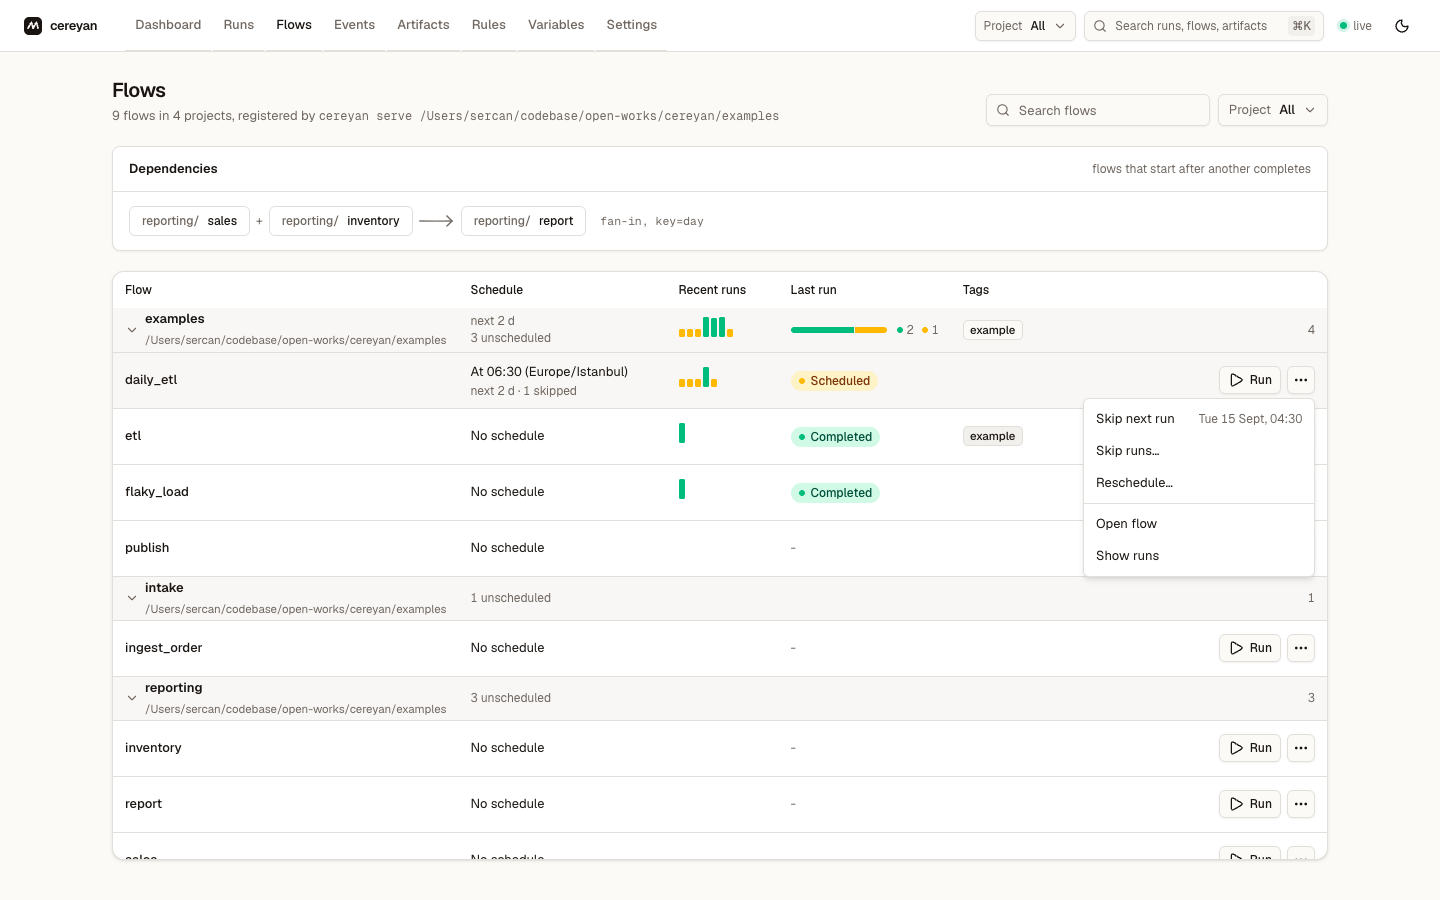
Task: Toggle dark mode moon icon
Action: pos(1402,26)
